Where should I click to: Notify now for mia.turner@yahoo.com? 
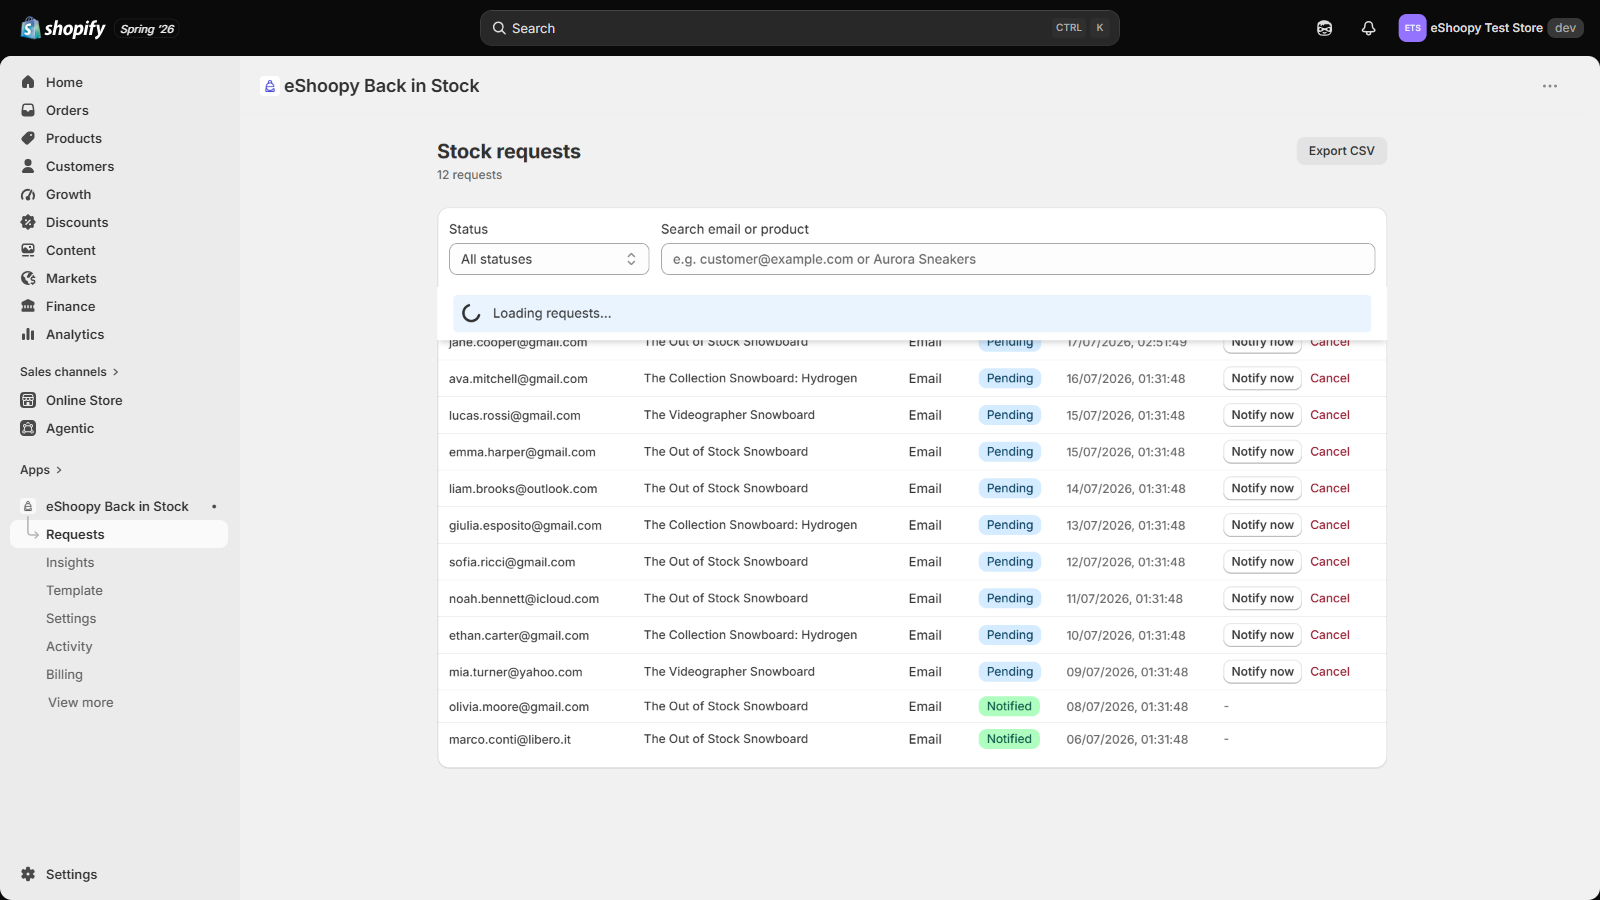pos(1262,672)
